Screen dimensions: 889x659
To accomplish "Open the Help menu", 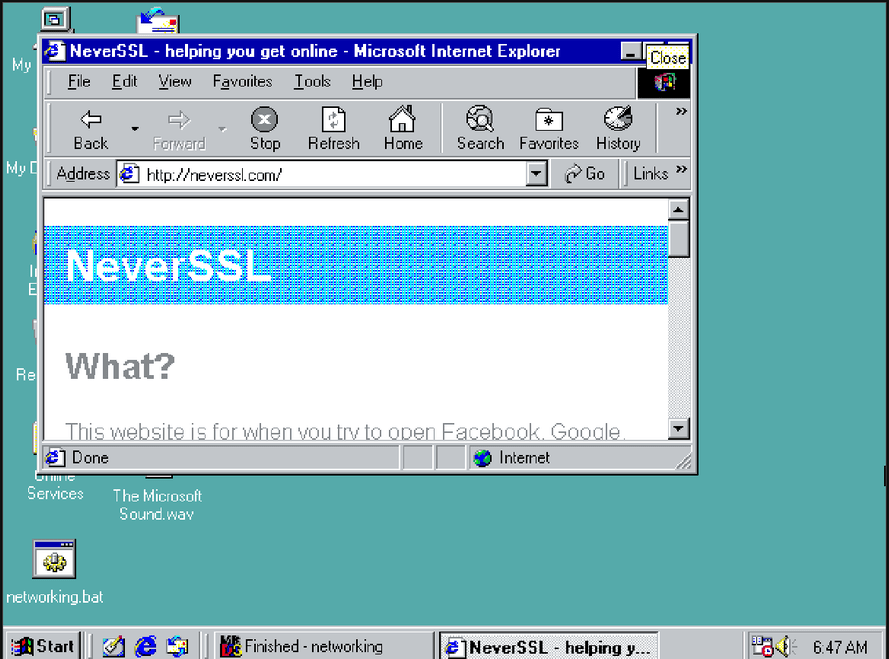I will 367,82.
